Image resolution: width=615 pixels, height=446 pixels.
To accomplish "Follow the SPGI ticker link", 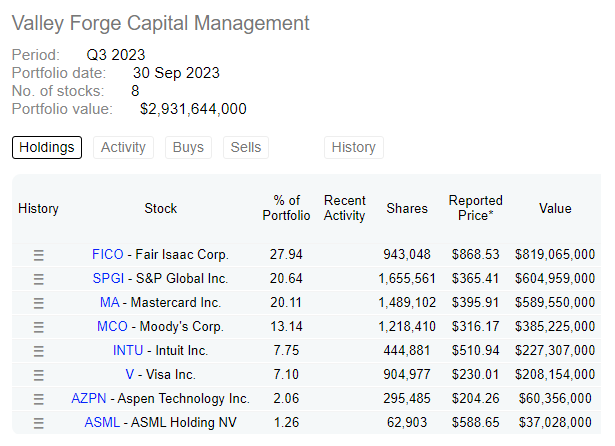I will tap(108, 279).
